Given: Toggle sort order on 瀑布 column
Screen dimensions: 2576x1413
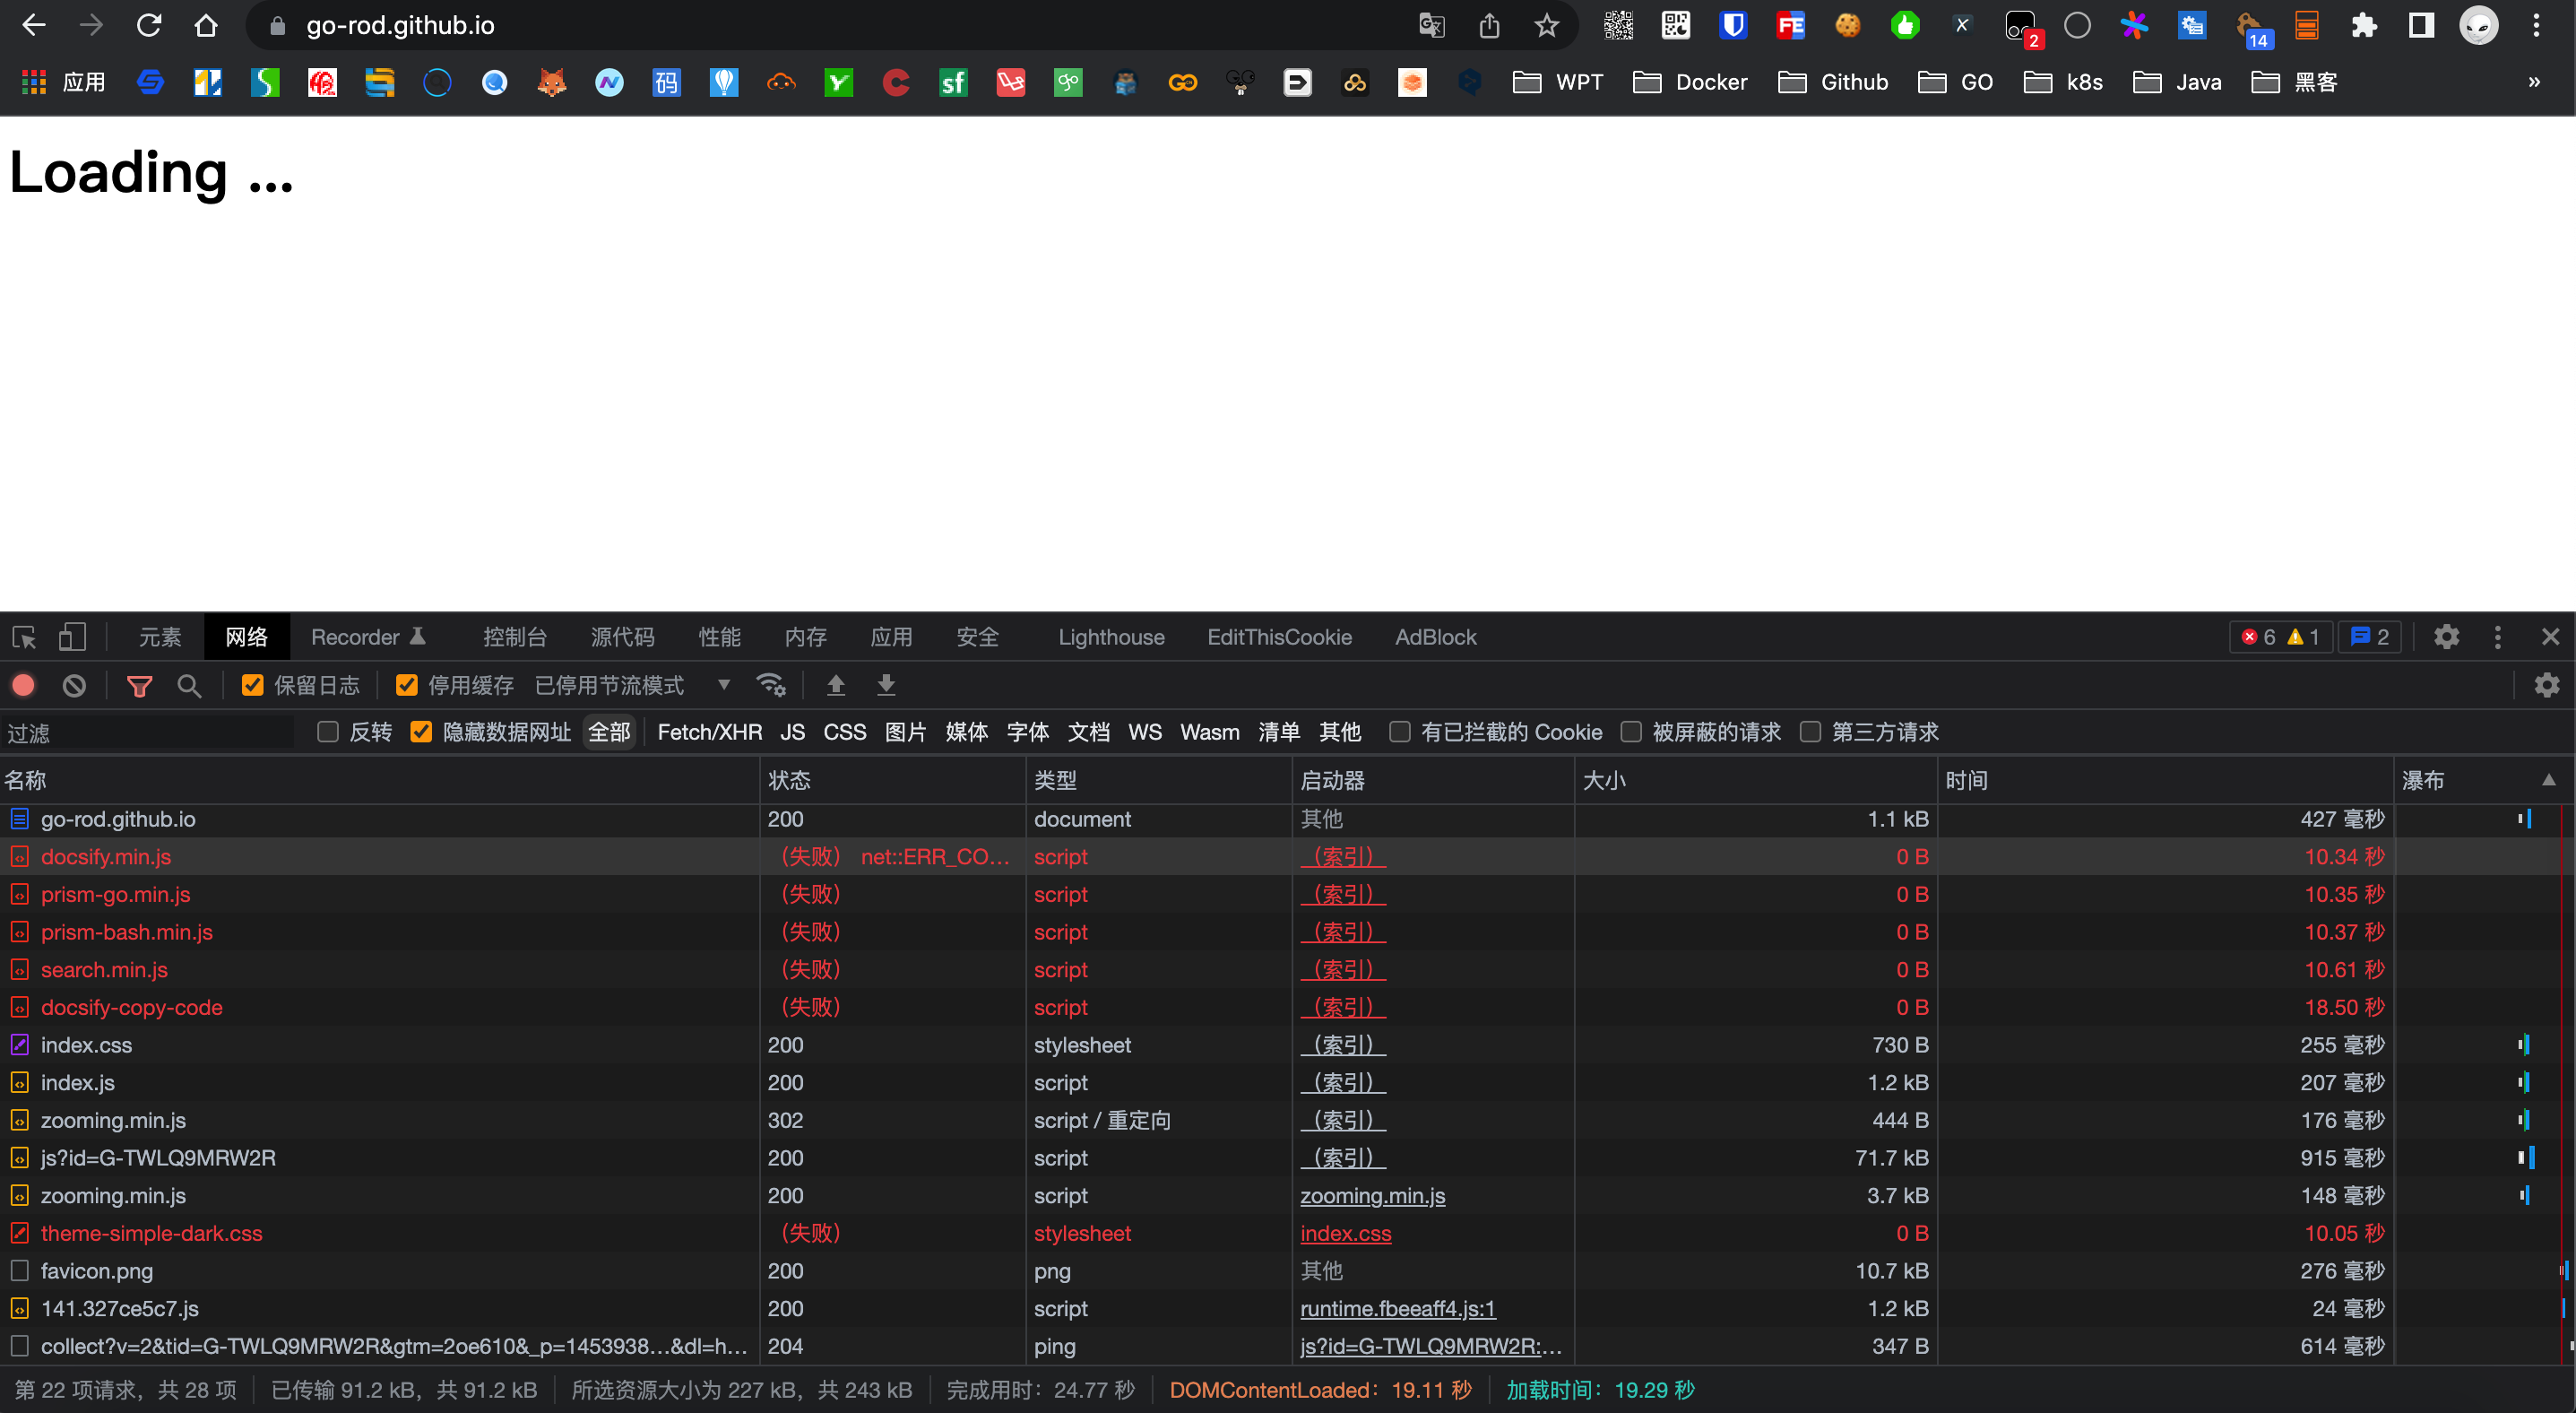Looking at the screenshot, I should point(2424,780).
